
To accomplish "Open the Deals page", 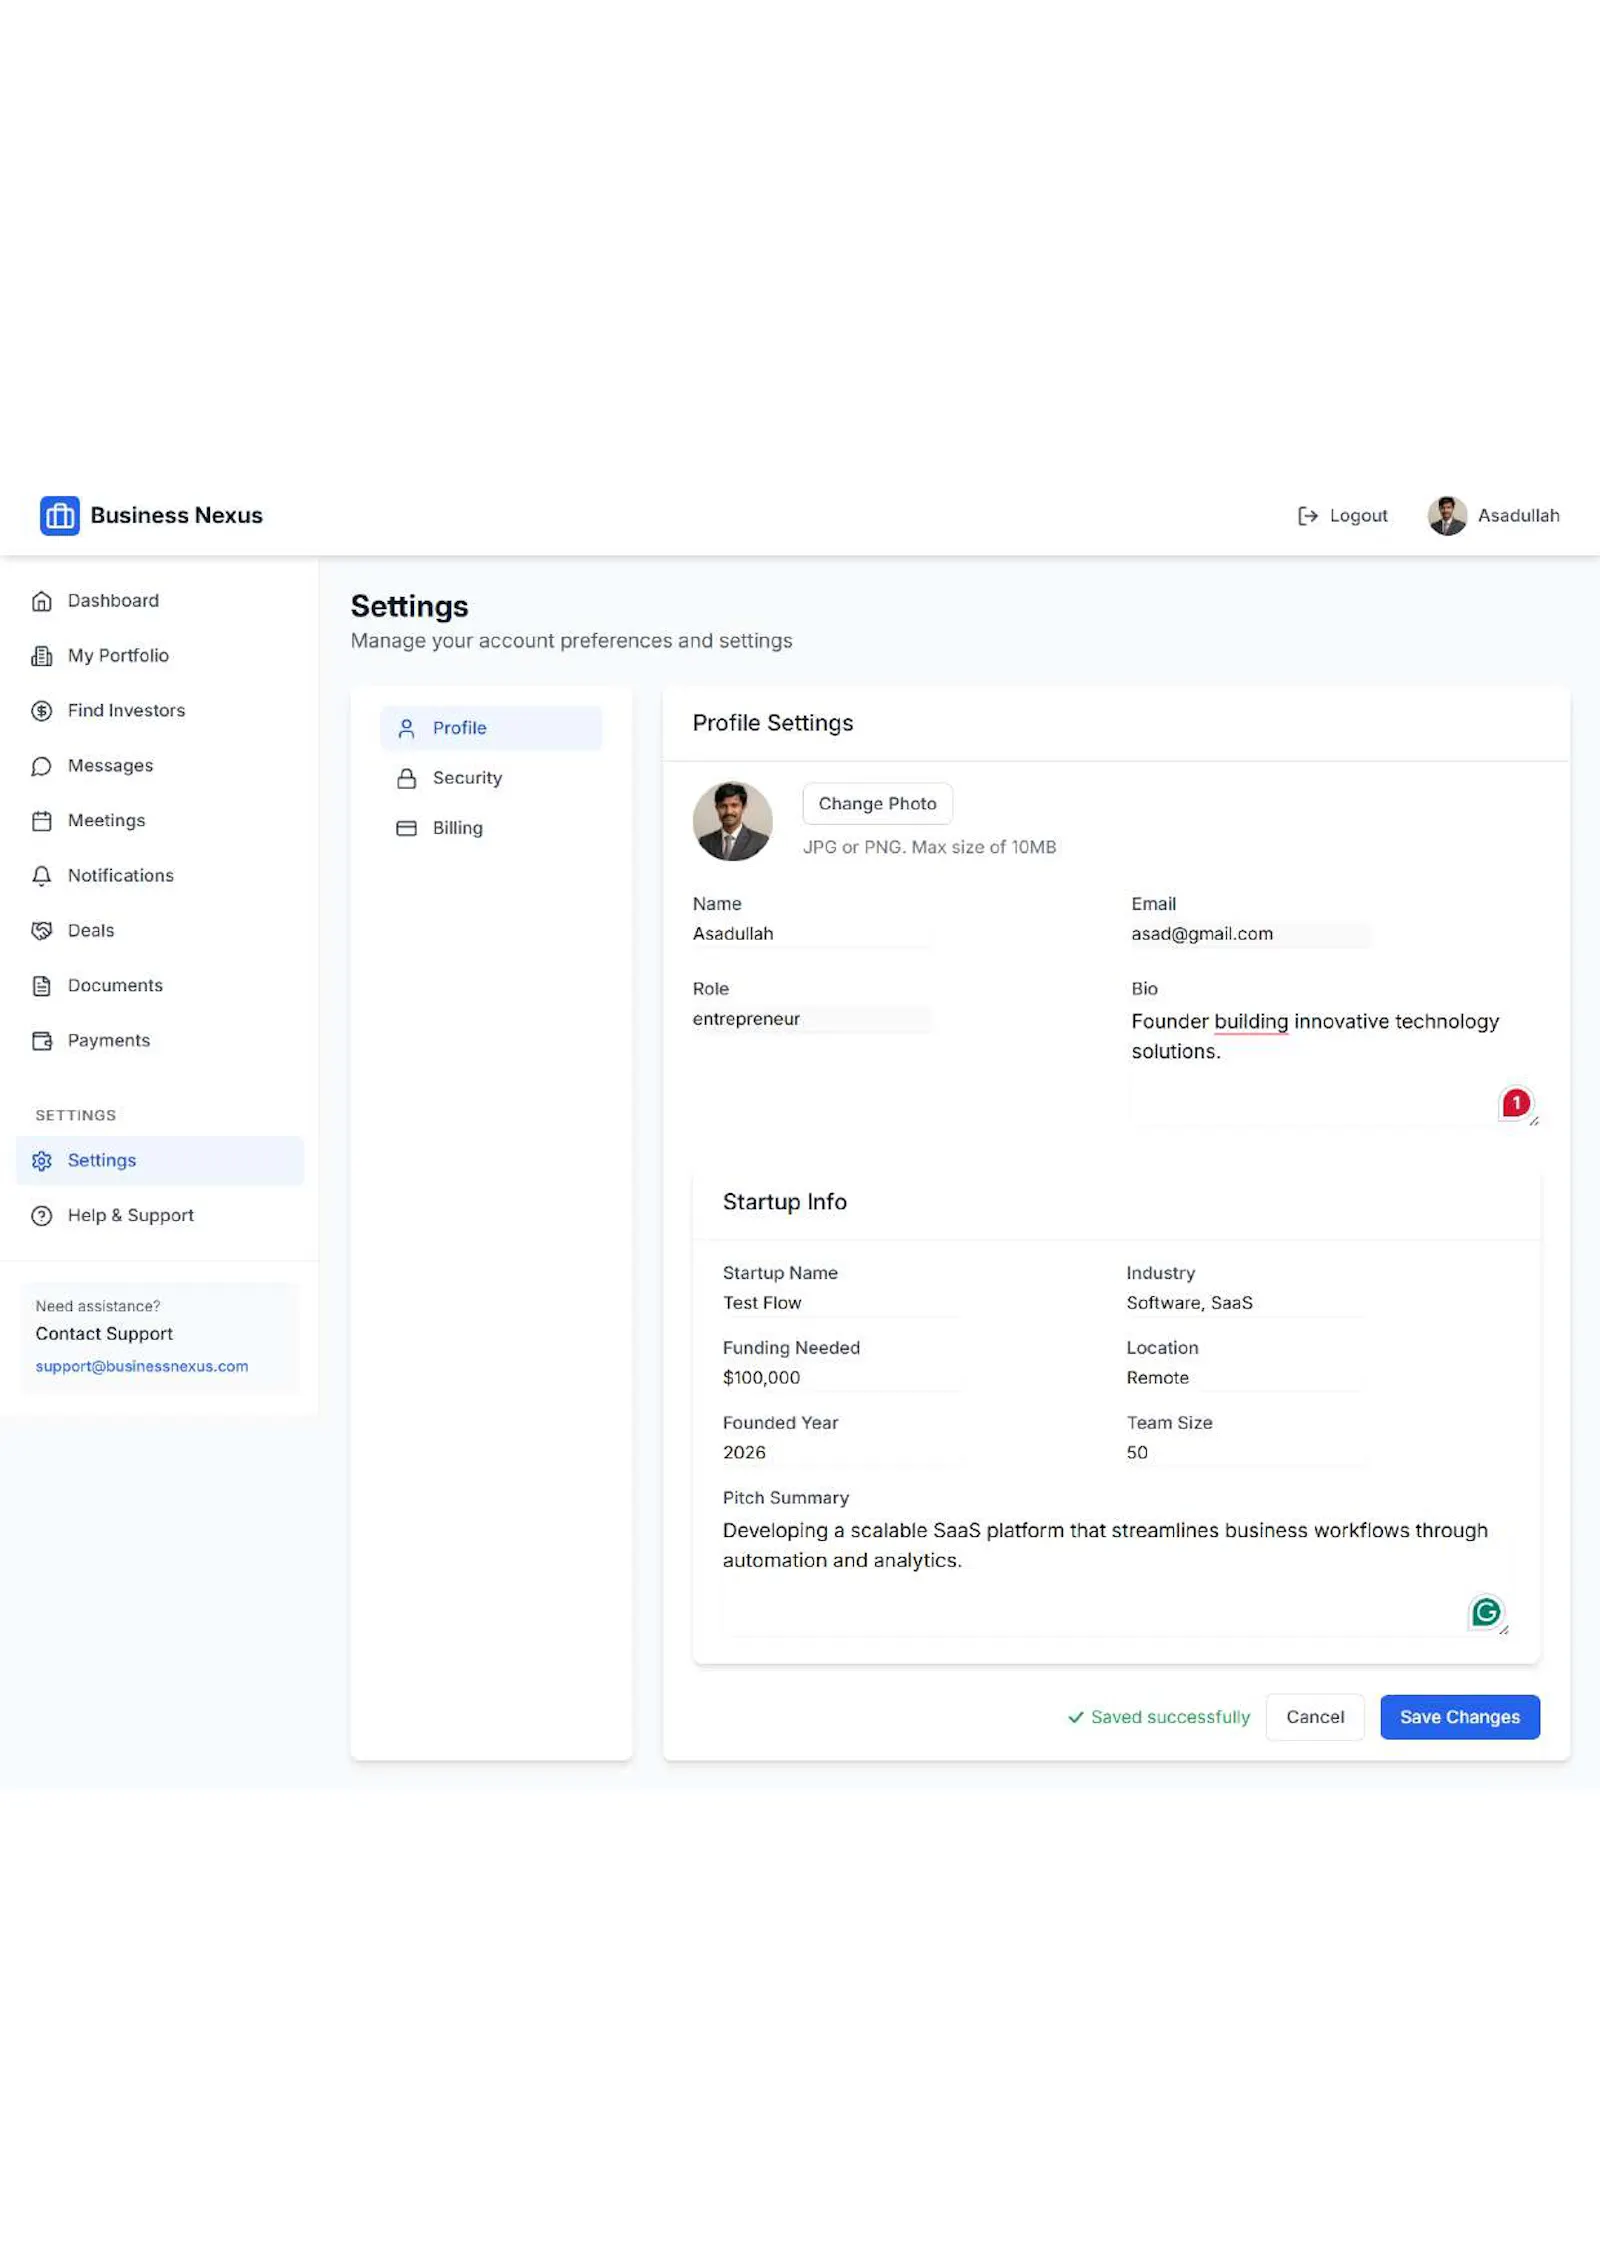I will tap(160, 931).
